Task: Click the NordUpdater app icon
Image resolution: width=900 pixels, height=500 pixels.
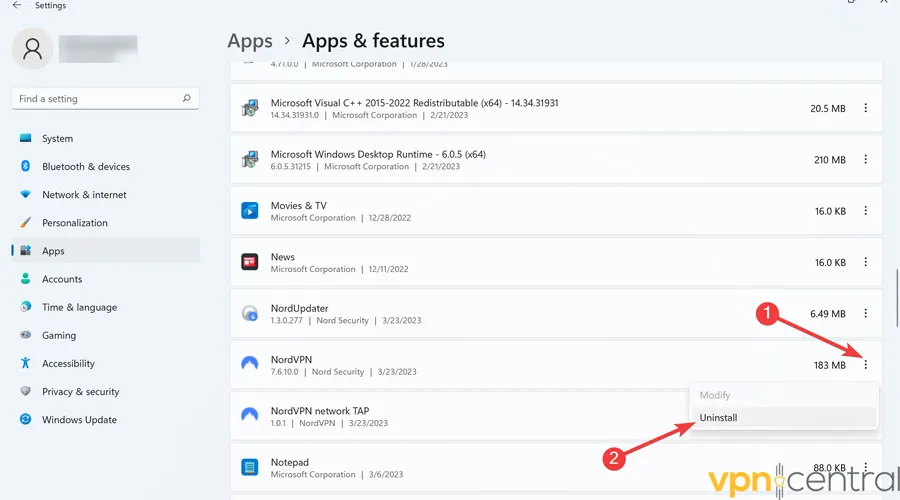Action: (x=250, y=313)
